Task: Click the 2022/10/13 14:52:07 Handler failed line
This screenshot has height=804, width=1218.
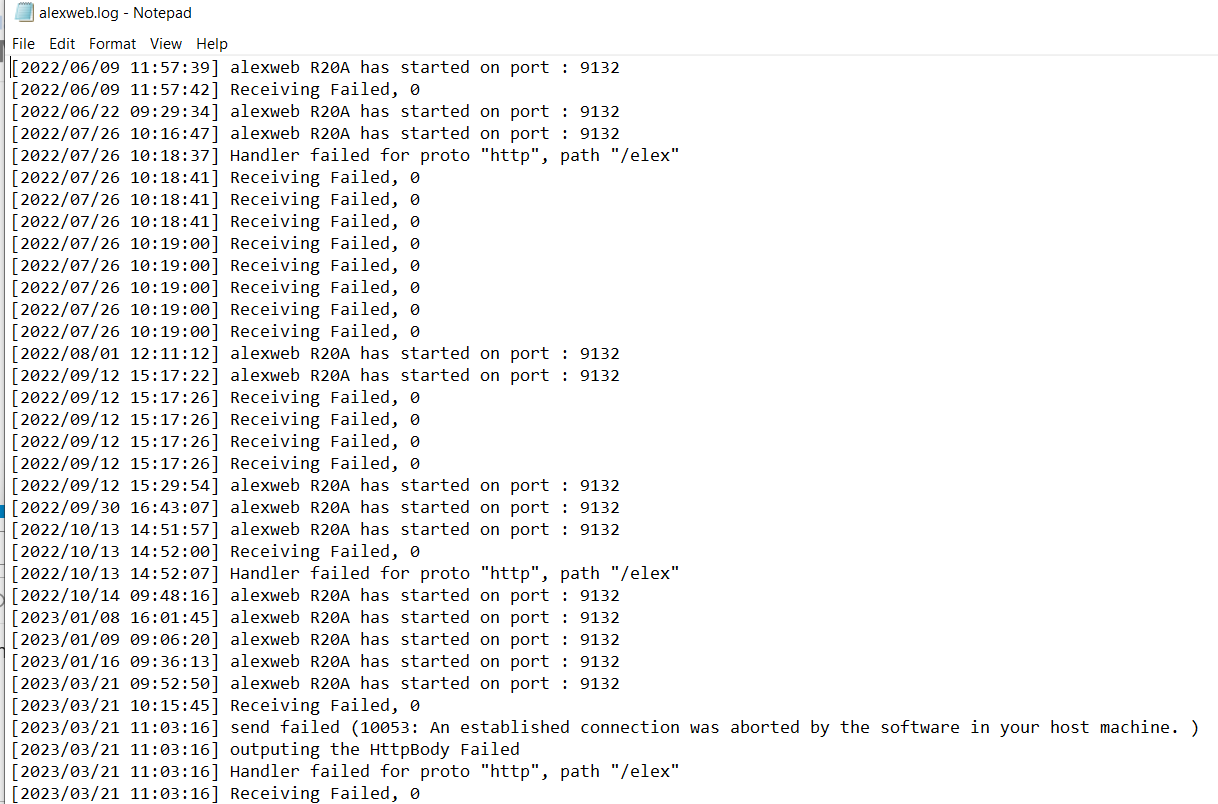Action: 345,574
